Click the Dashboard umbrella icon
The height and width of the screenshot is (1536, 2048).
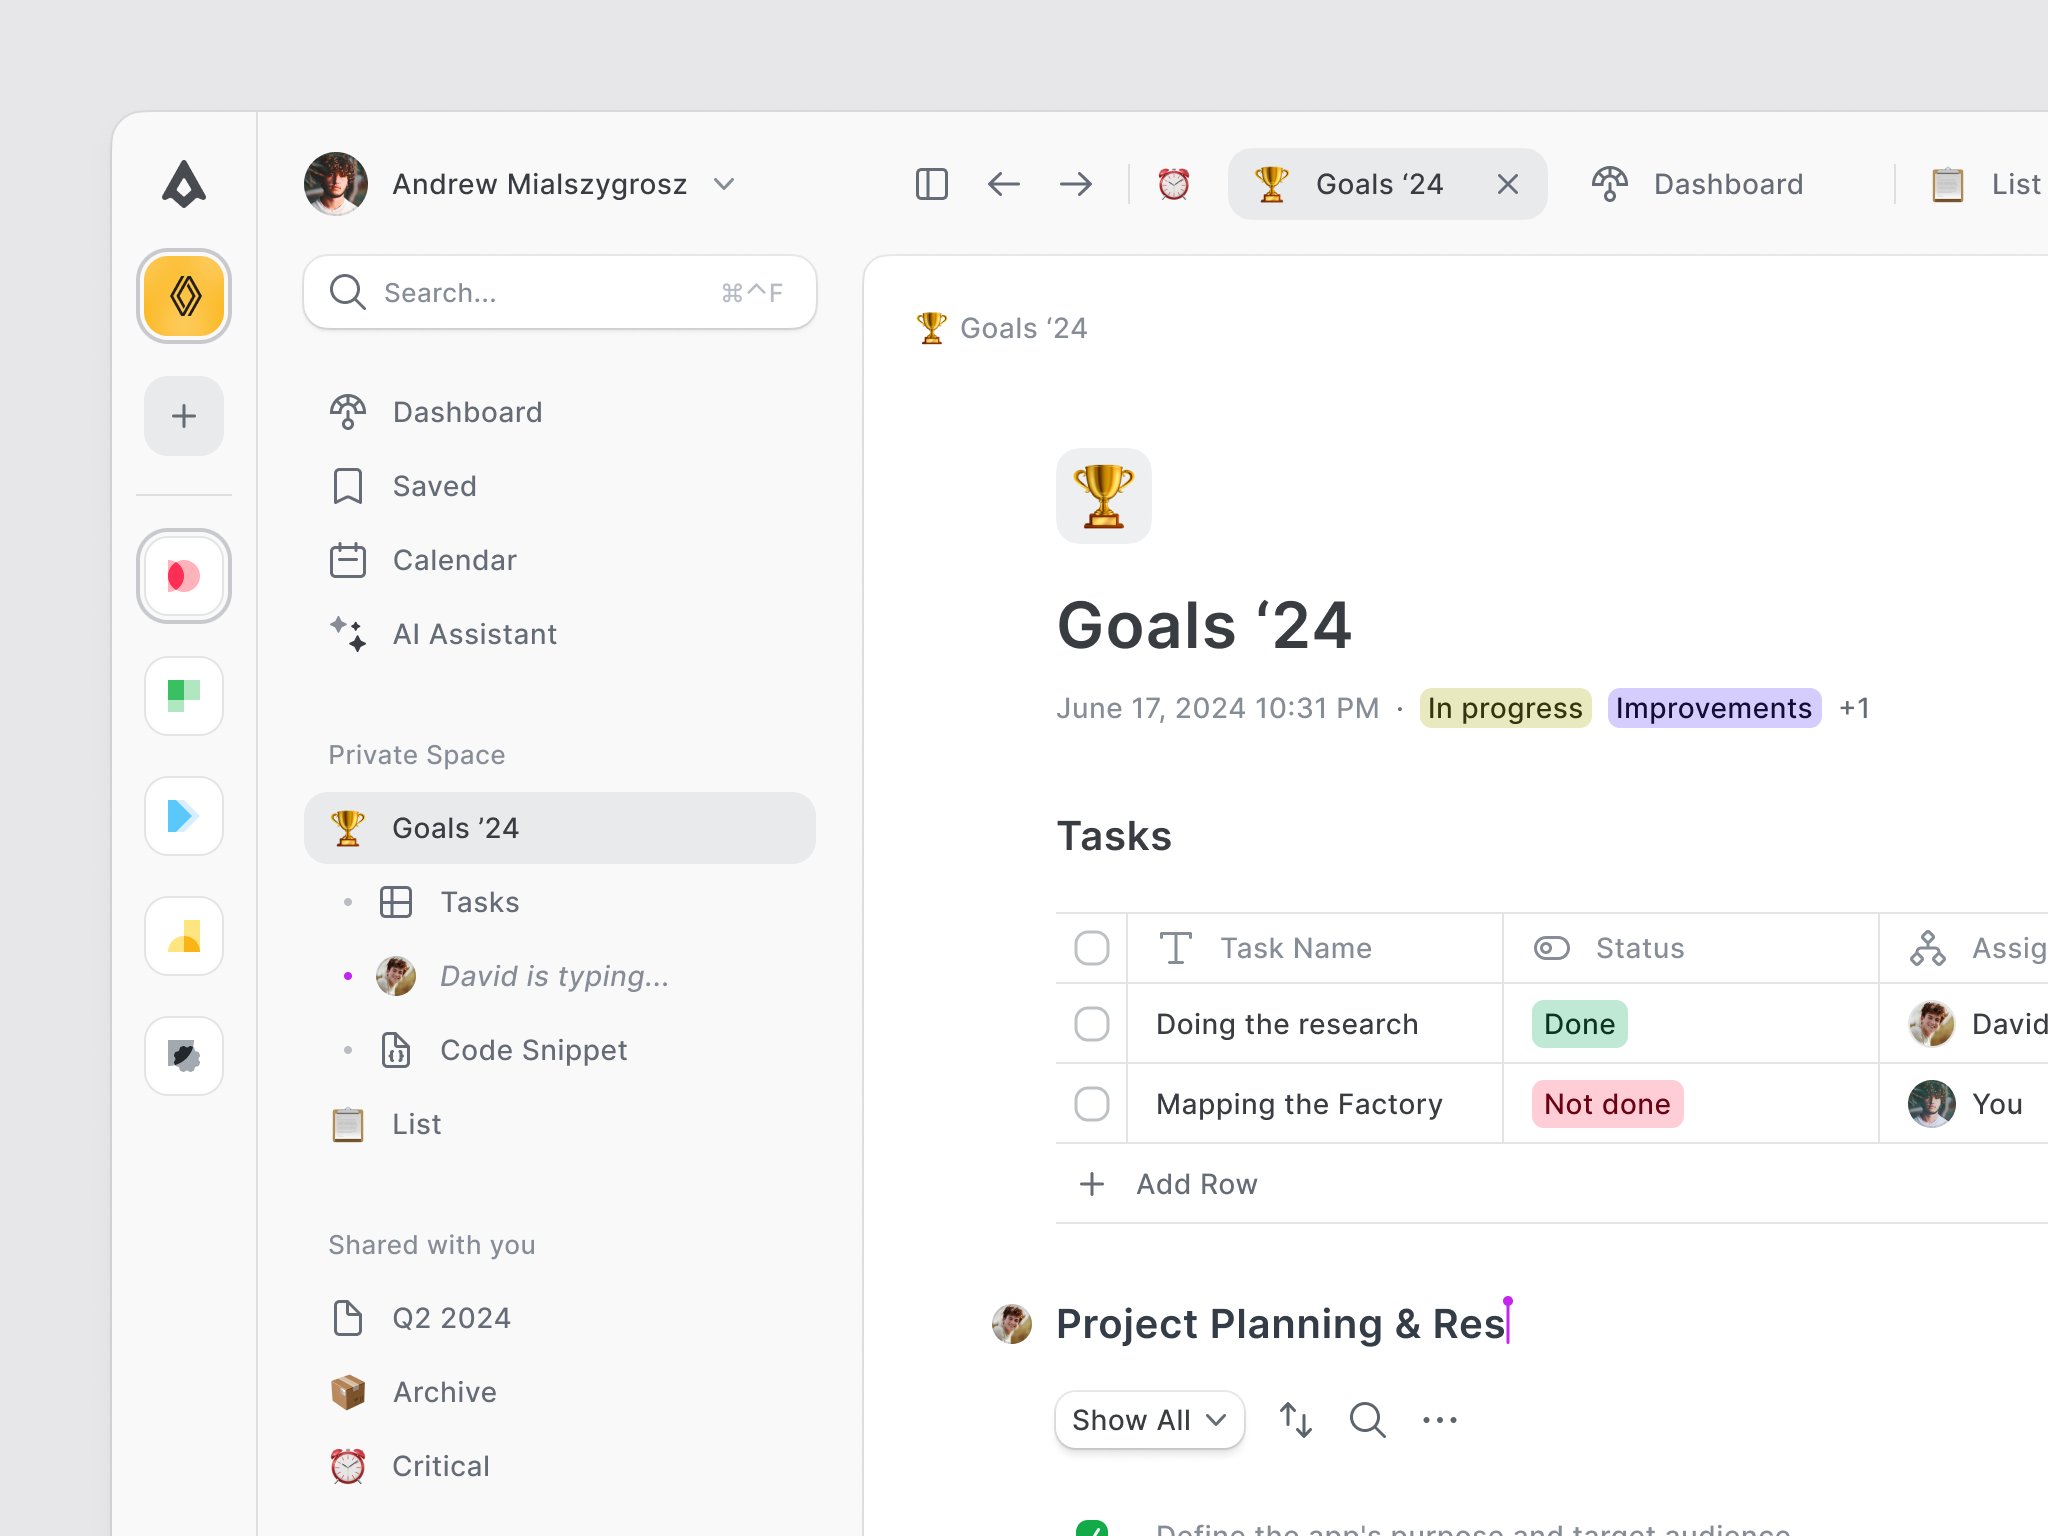1609,182
